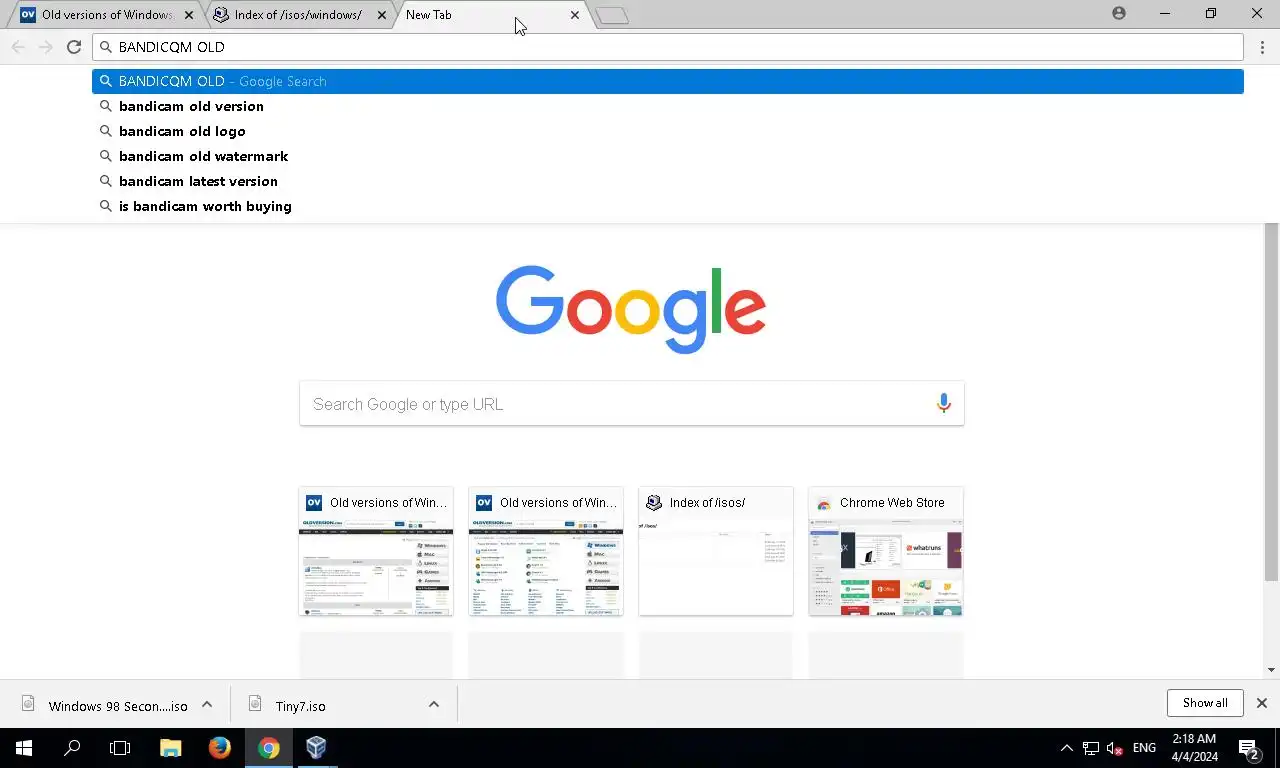Start voice search with the microphone icon

point(943,404)
